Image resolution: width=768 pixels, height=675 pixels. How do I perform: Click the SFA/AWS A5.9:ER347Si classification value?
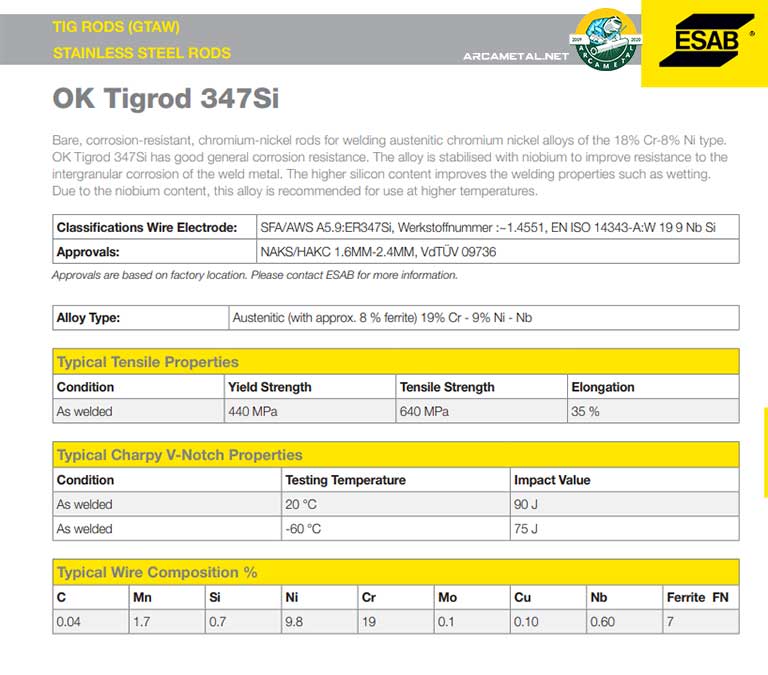488,227
